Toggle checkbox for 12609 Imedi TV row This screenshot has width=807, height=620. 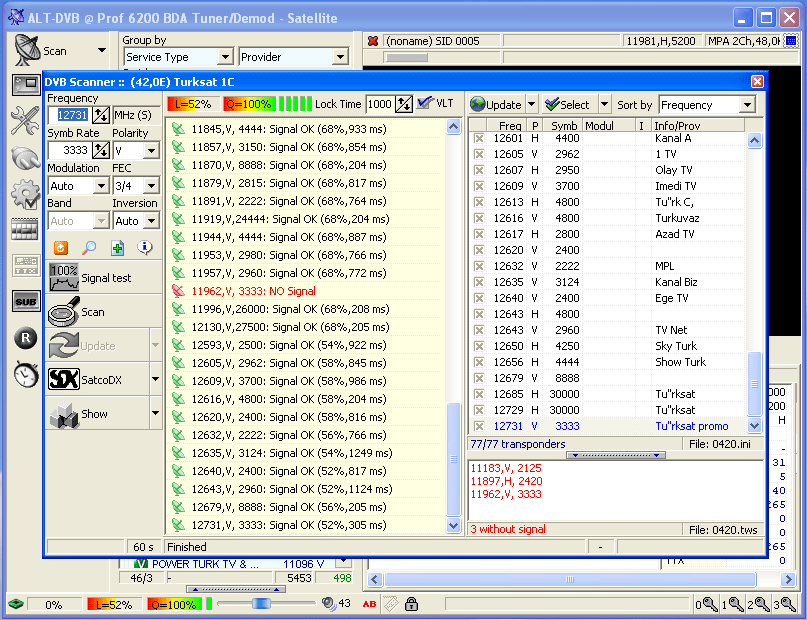479,186
